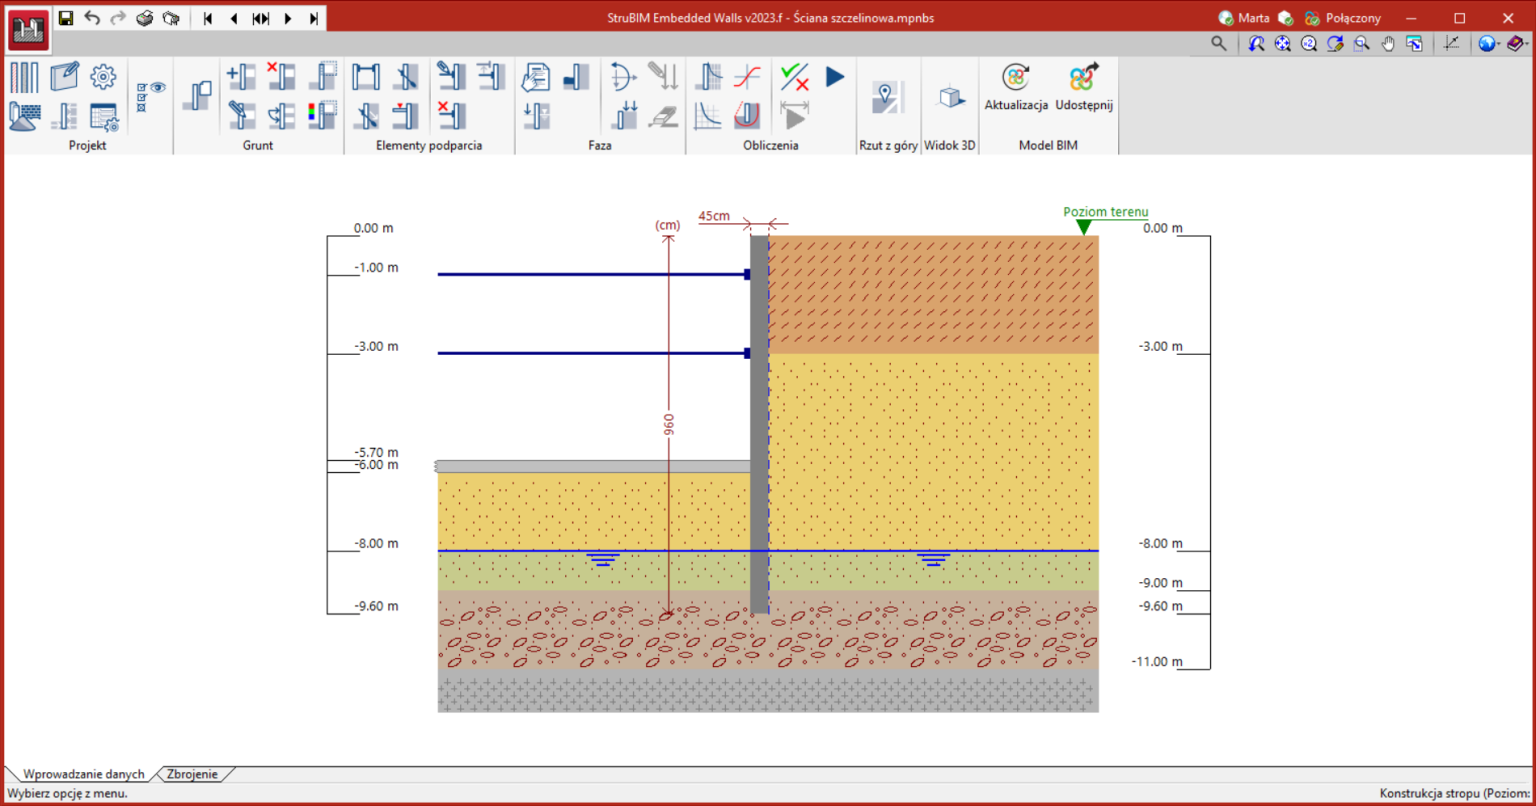The image size is (1536, 806).
Task: Switch to the Zbrojenie tab
Action: click(x=192, y=774)
